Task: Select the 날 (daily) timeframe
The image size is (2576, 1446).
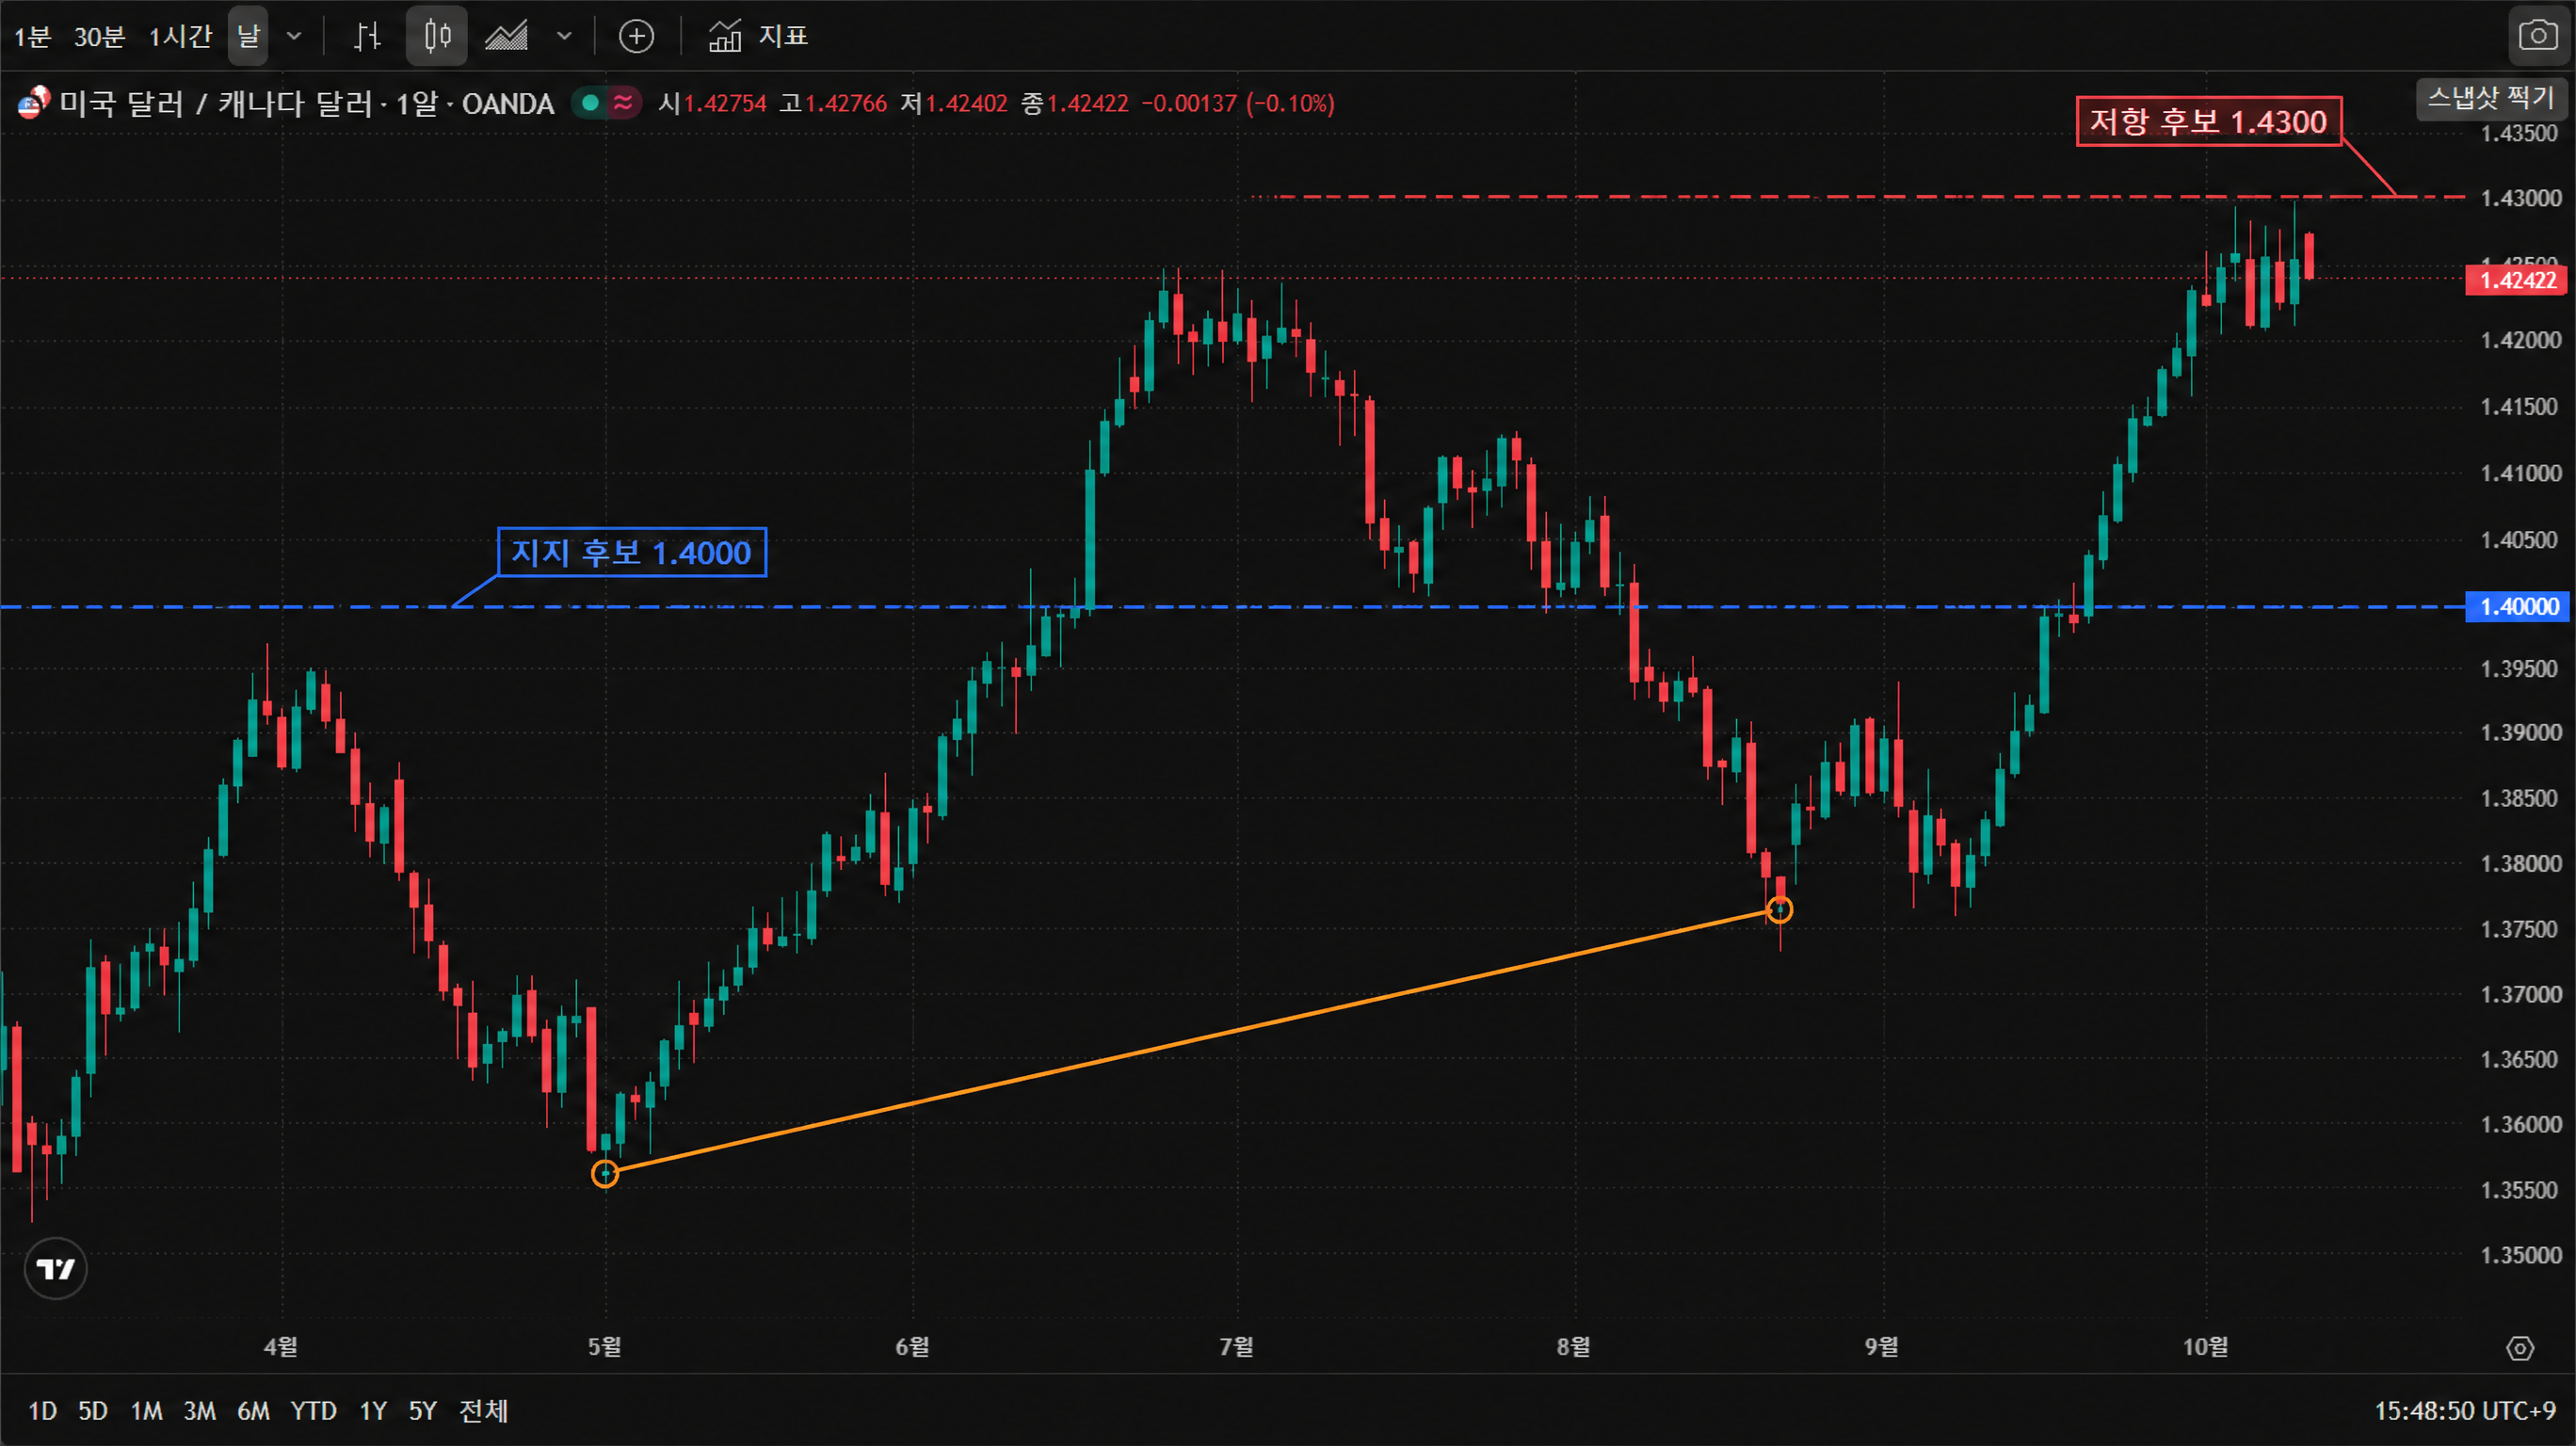Action: point(247,37)
